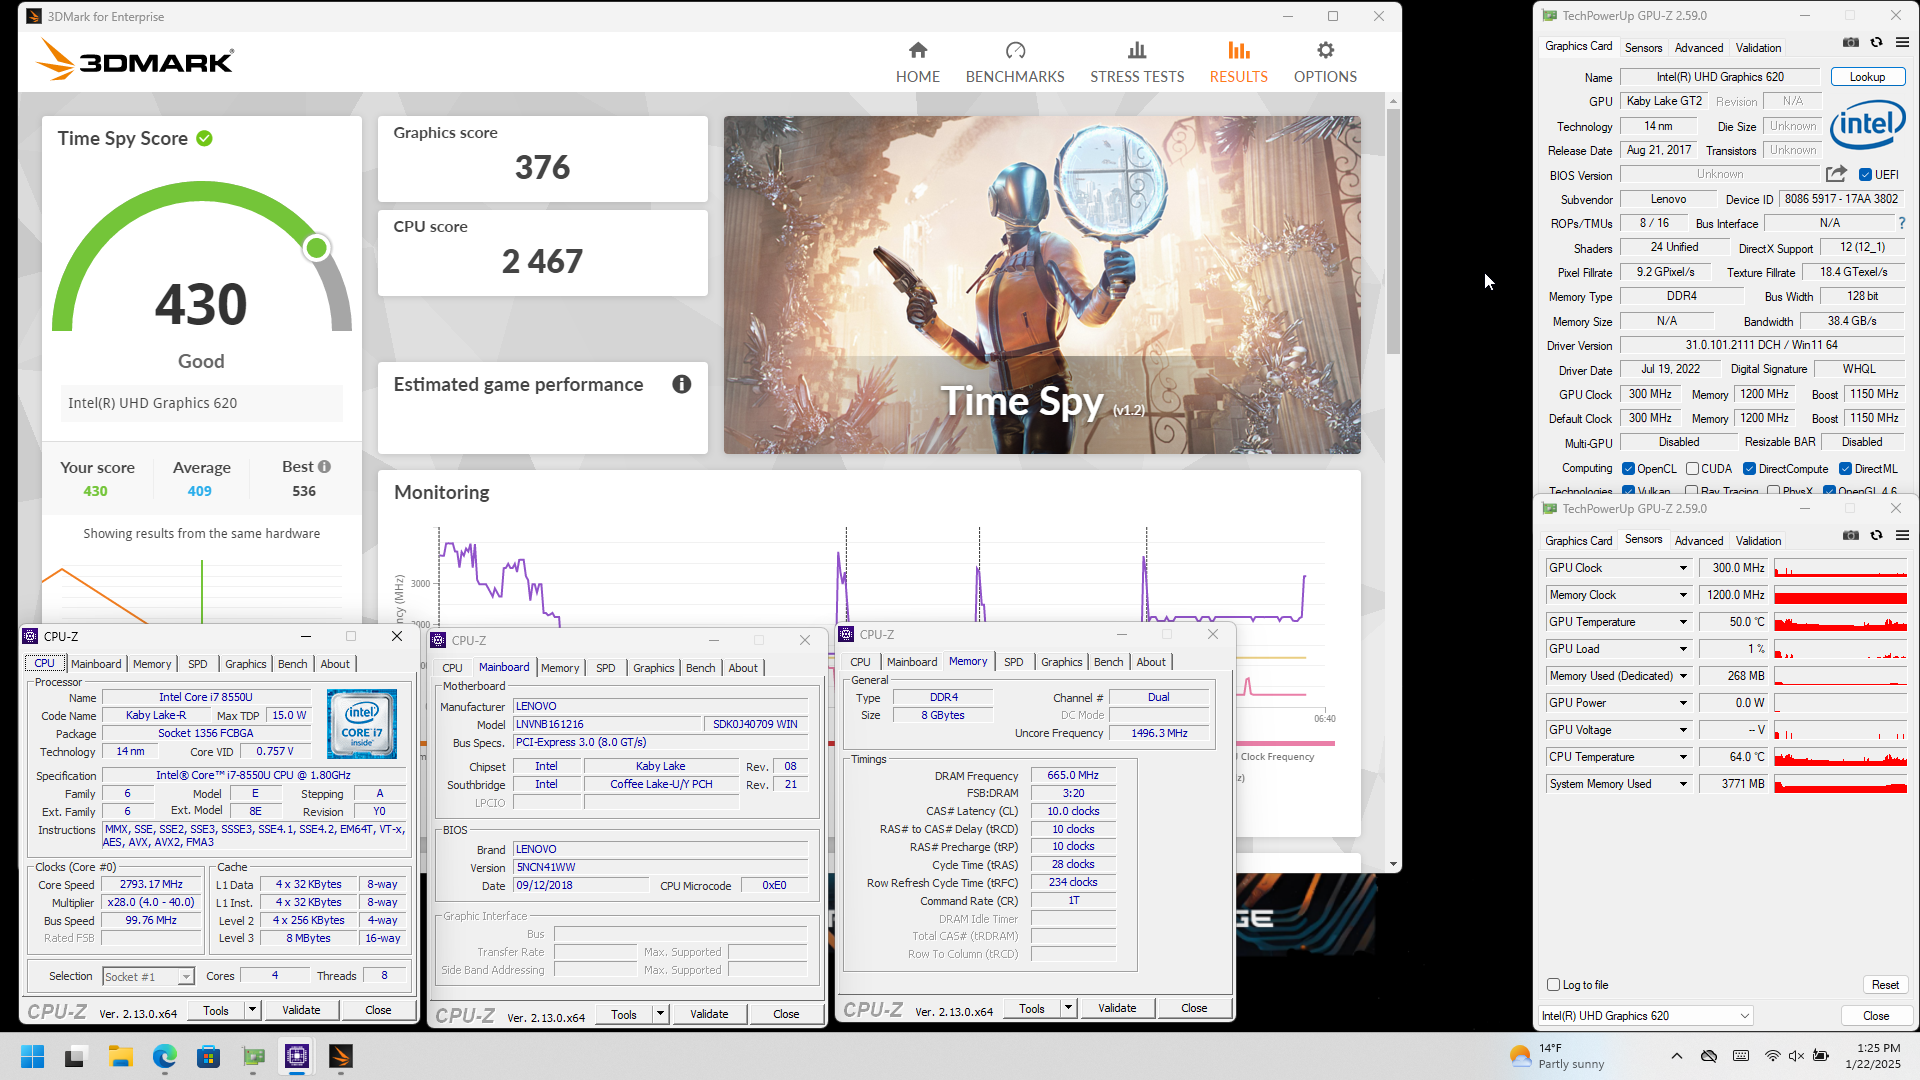The width and height of the screenshot is (1920, 1080).
Task: Click Reset in GPU-Z Sensors window
Action: 1885,985
